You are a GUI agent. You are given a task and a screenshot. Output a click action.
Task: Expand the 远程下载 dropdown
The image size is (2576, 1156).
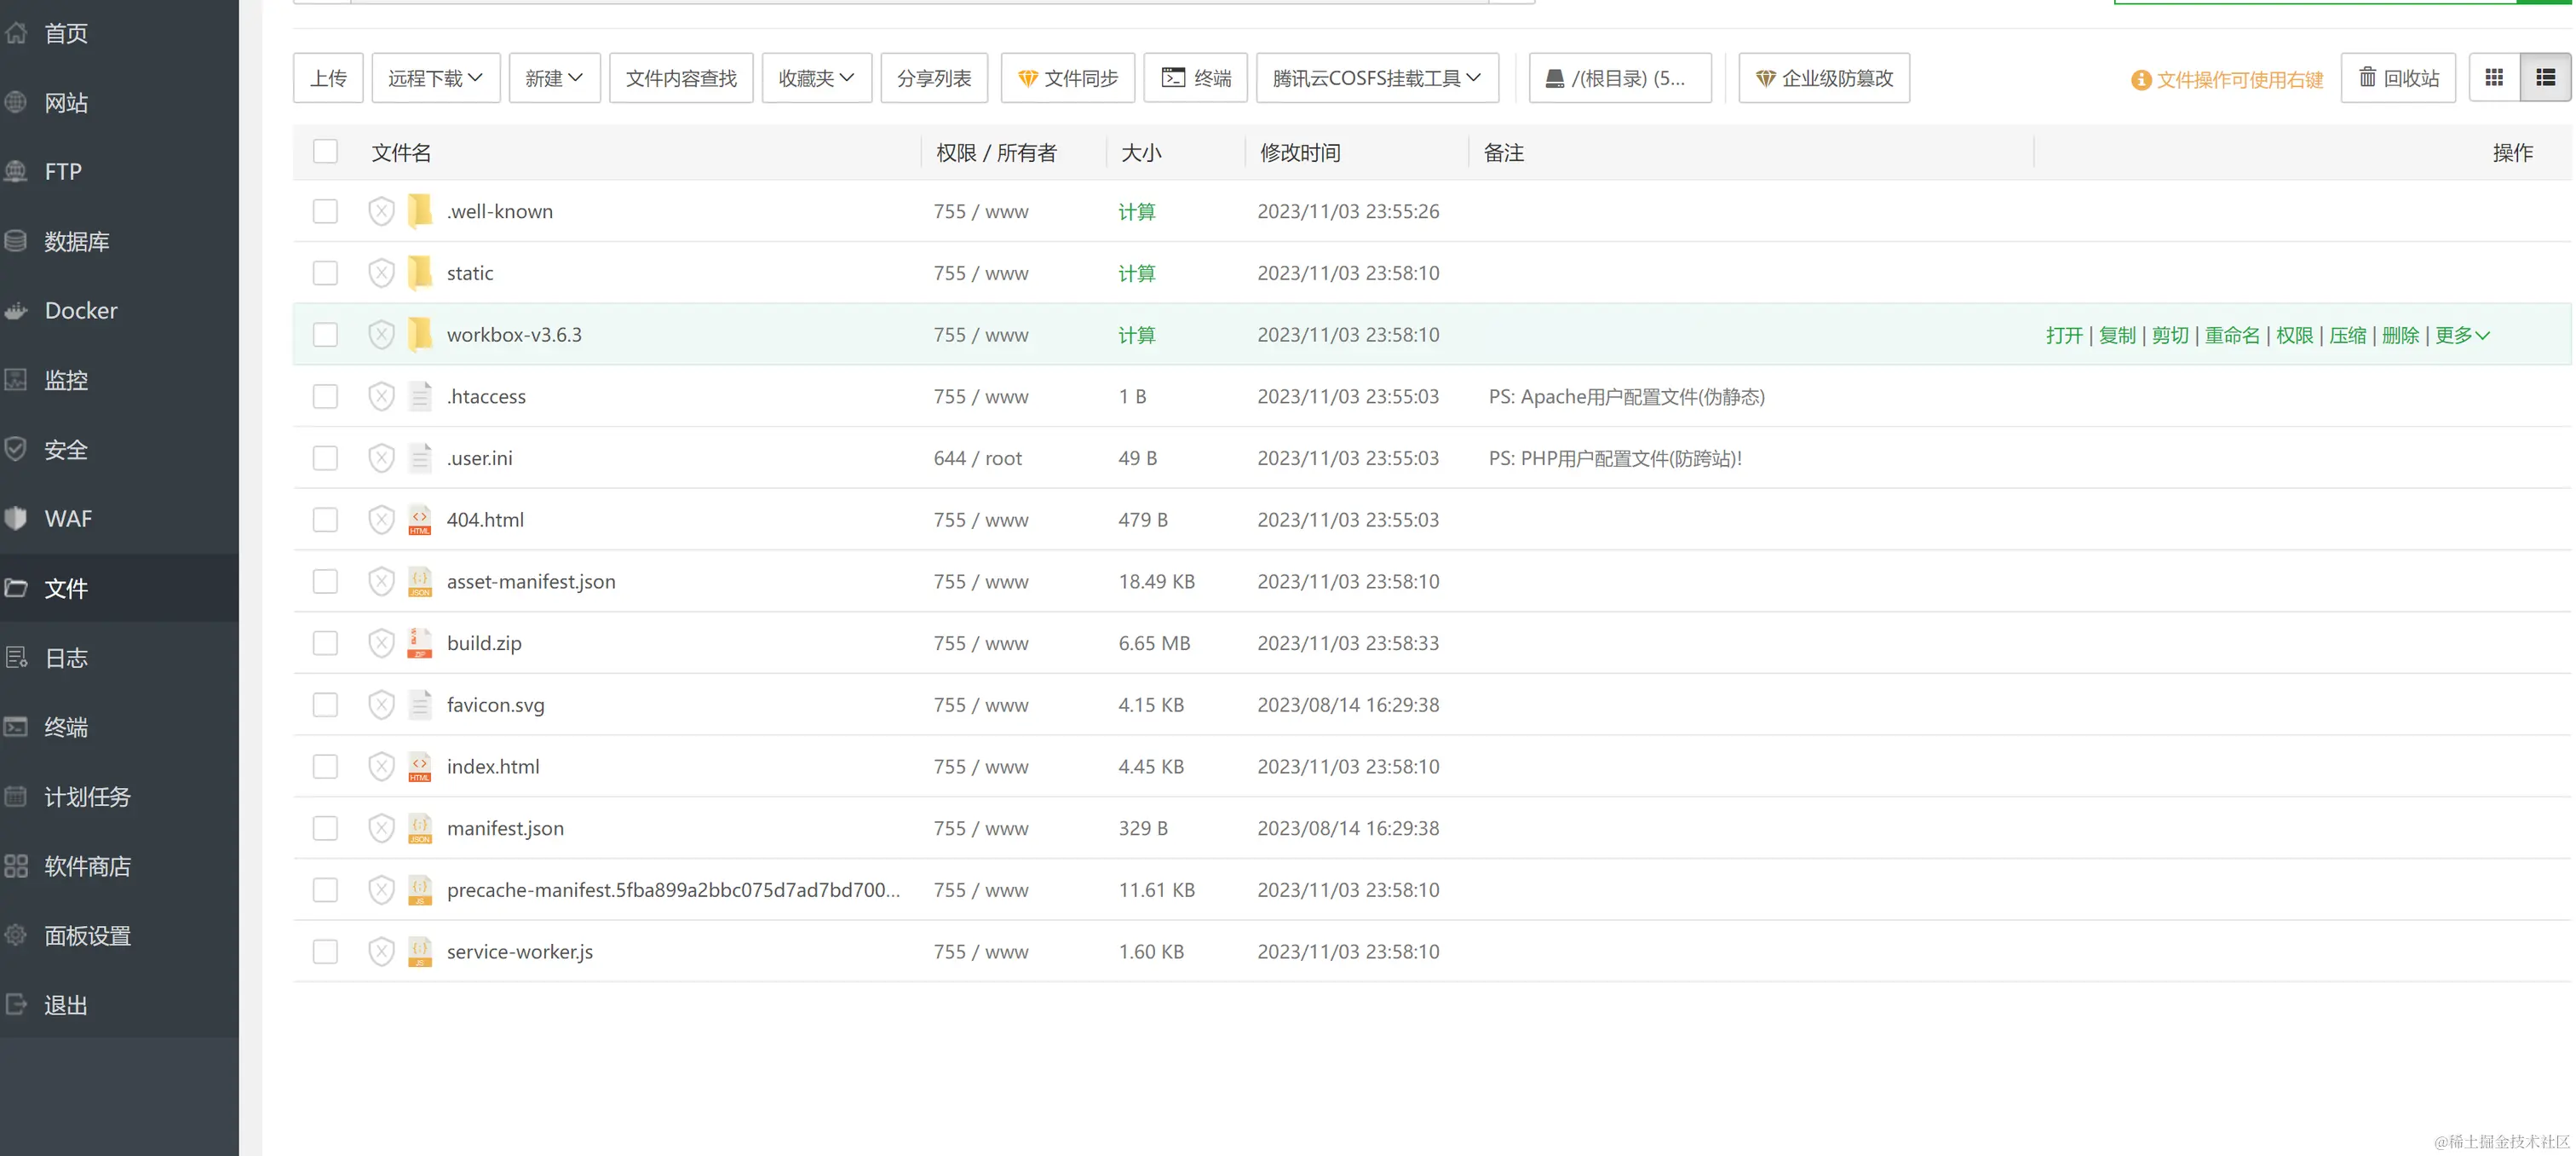[x=435, y=78]
